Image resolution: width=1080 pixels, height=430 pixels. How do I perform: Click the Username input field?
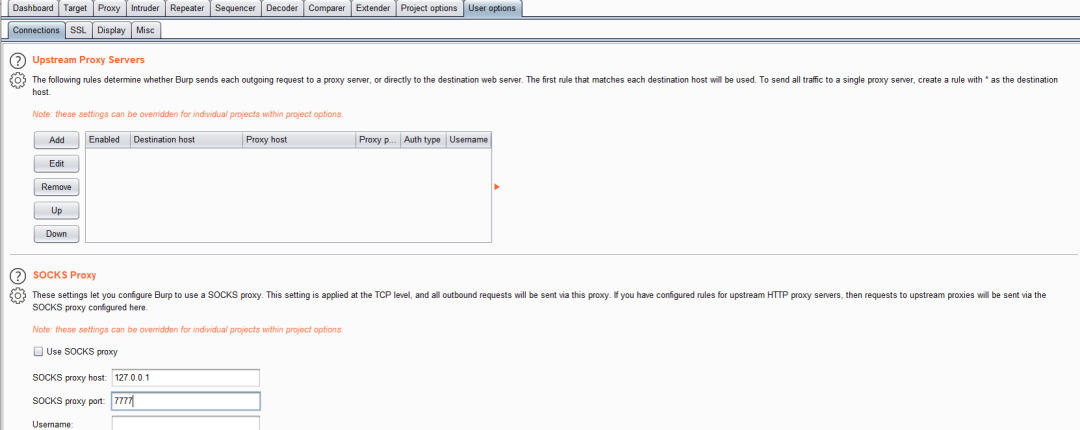[185, 422]
